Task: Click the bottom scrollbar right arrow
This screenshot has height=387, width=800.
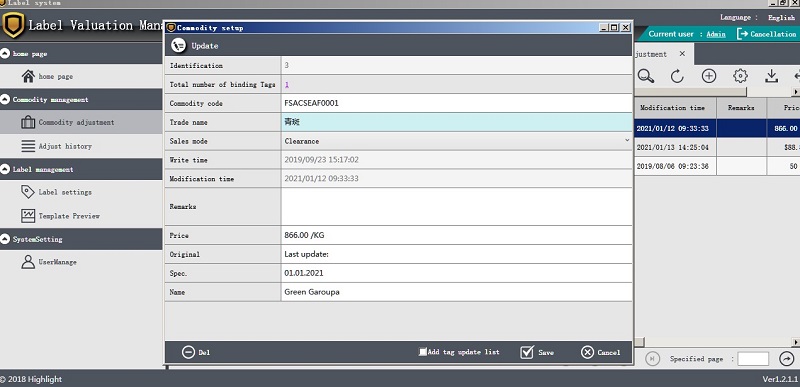Action: tap(795, 342)
